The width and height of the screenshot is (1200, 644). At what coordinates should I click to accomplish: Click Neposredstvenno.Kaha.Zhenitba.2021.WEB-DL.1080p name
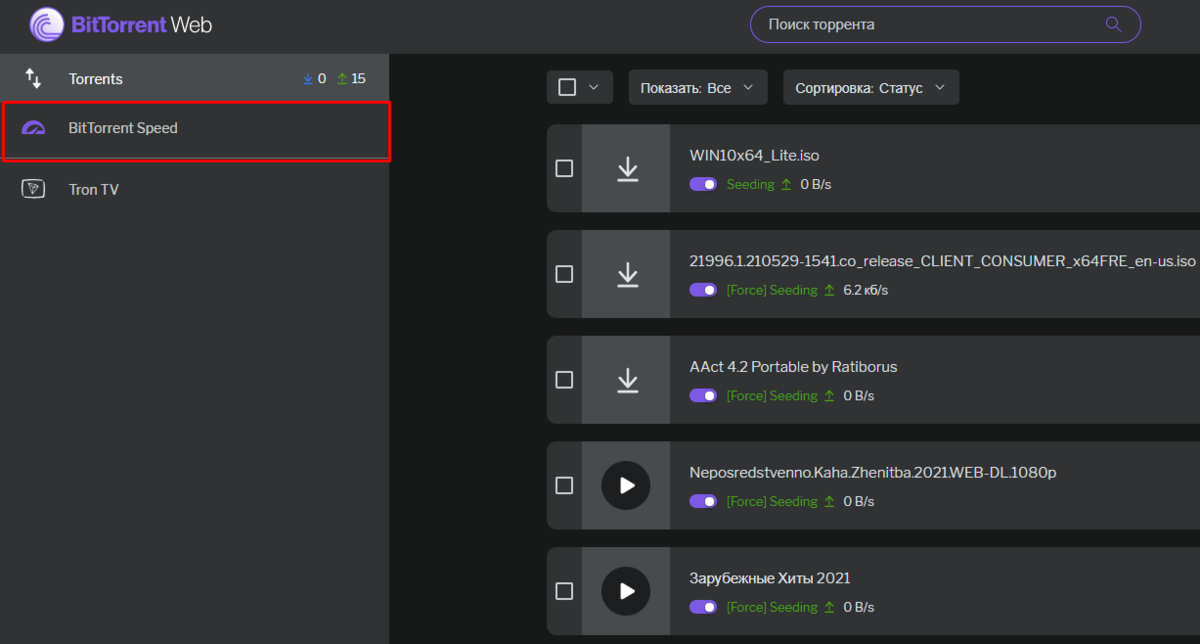pyautogui.click(x=873, y=472)
